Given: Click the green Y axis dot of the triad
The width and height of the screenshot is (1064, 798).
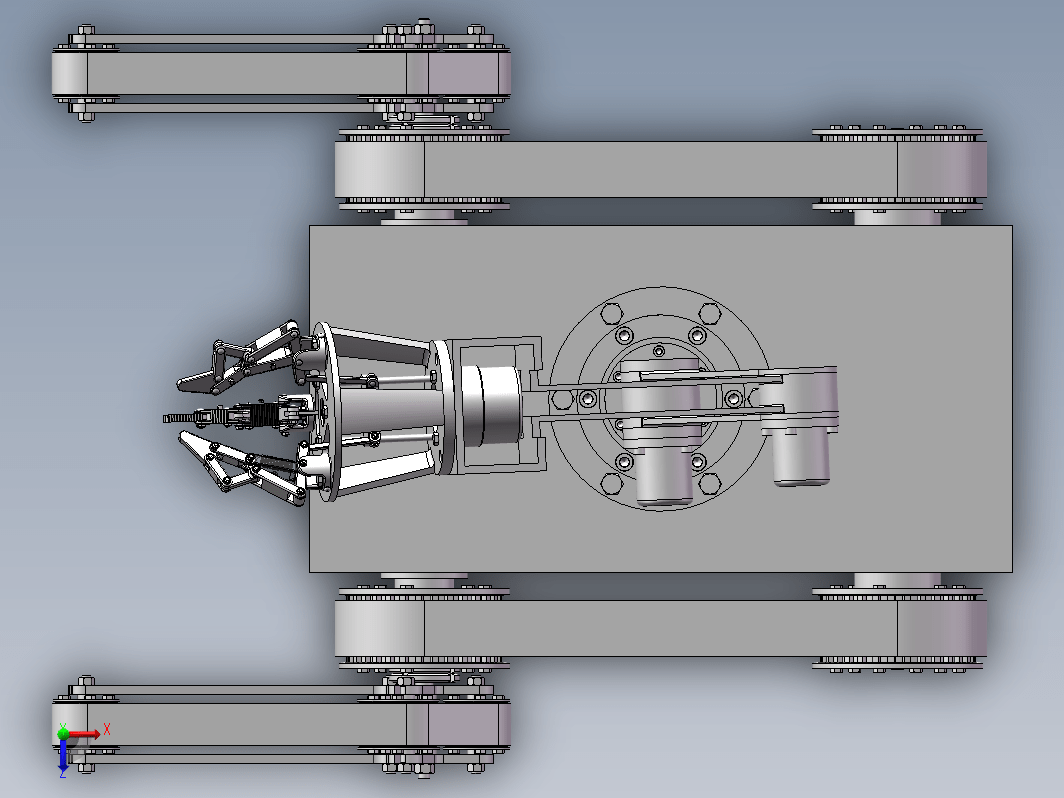Looking at the screenshot, I should (63, 734).
